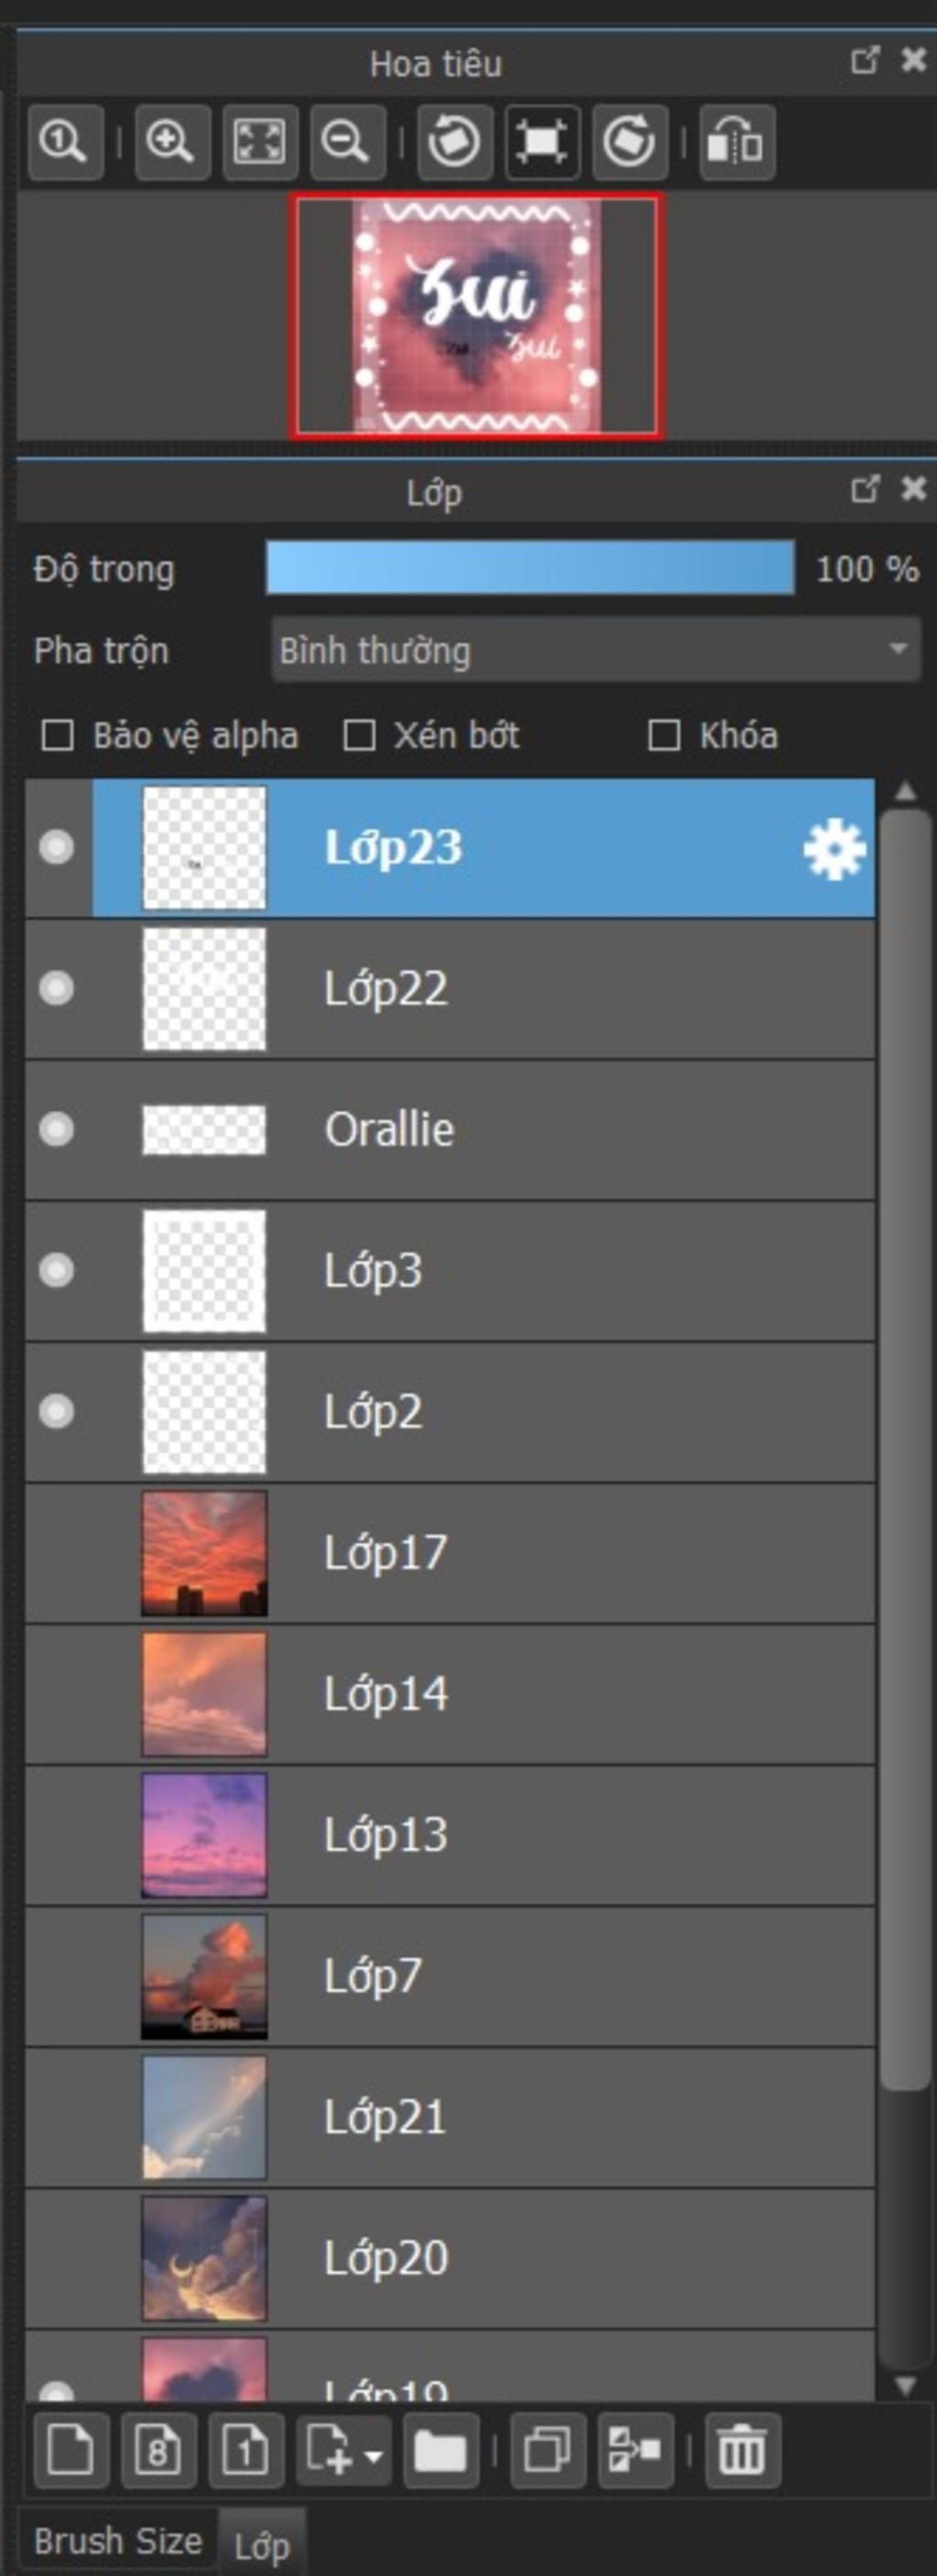This screenshot has height=2576, width=937.
Task: Add a new folder layer
Action: click(x=440, y=2451)
